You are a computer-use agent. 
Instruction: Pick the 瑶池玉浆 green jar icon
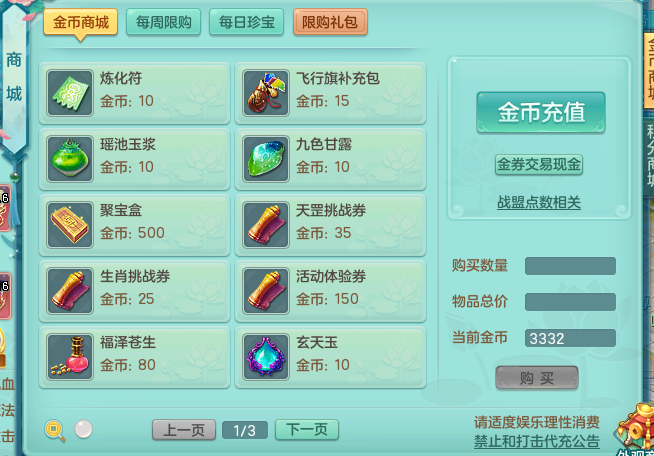(x=70, y=159)
